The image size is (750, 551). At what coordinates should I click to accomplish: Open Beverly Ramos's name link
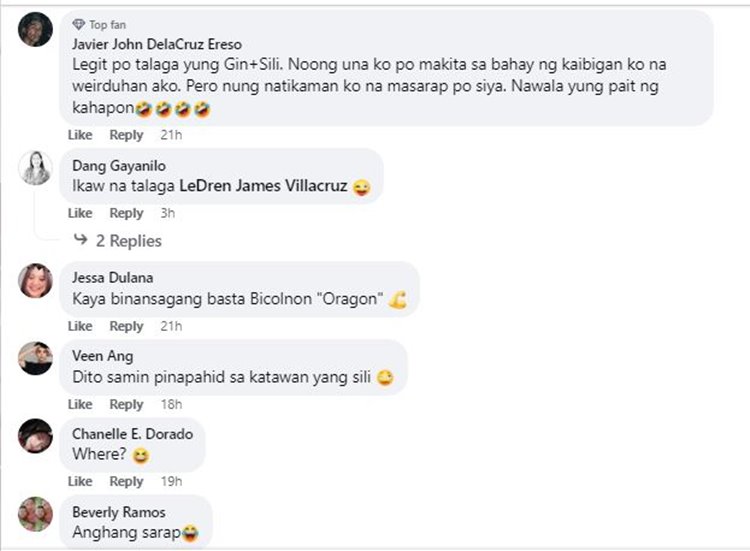(x=119, y=512)
